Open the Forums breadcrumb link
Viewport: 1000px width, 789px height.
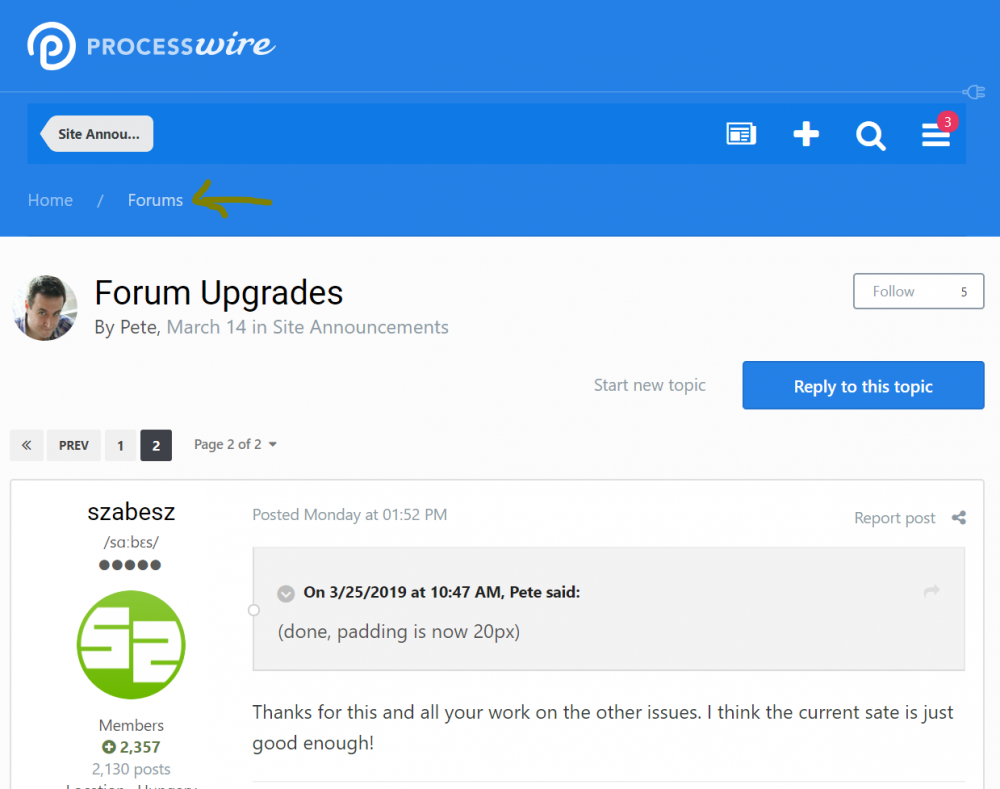click(x=155, y=200)
